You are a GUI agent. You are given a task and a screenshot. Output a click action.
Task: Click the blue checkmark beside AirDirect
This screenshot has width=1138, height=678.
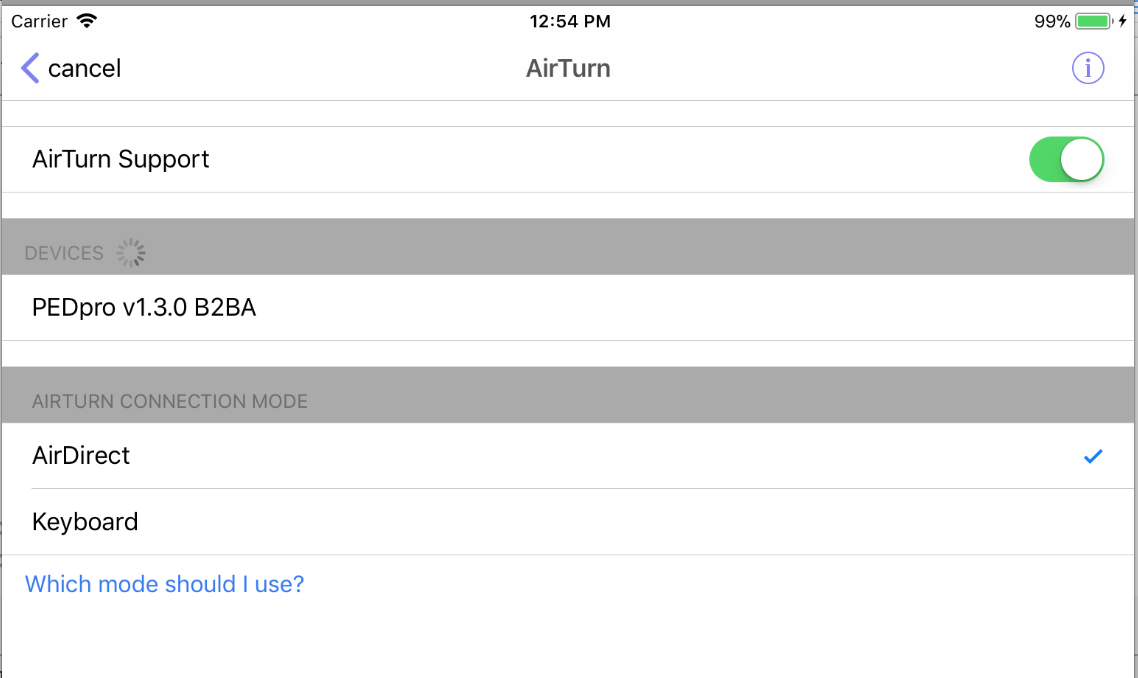pos(1093,456)
